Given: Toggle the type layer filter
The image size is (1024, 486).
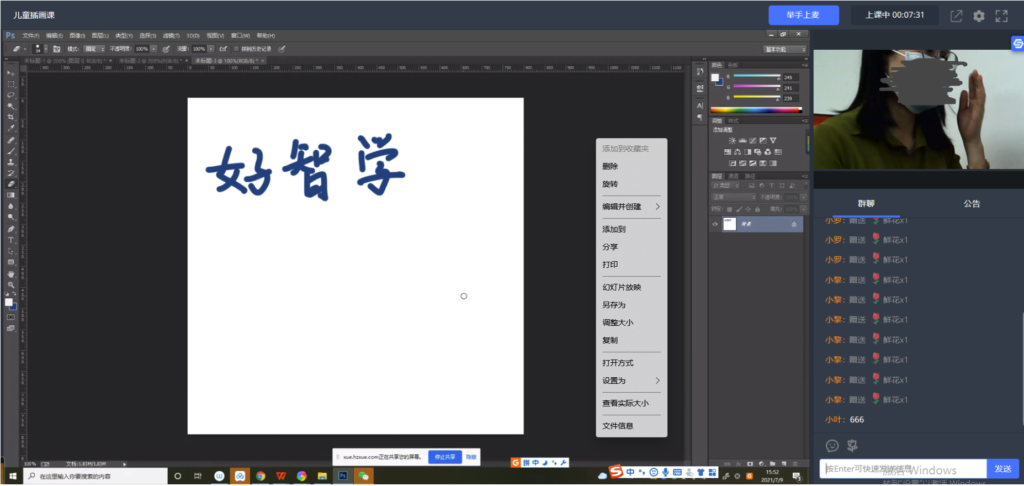Looking at the screenshot, I should point(772,186).
